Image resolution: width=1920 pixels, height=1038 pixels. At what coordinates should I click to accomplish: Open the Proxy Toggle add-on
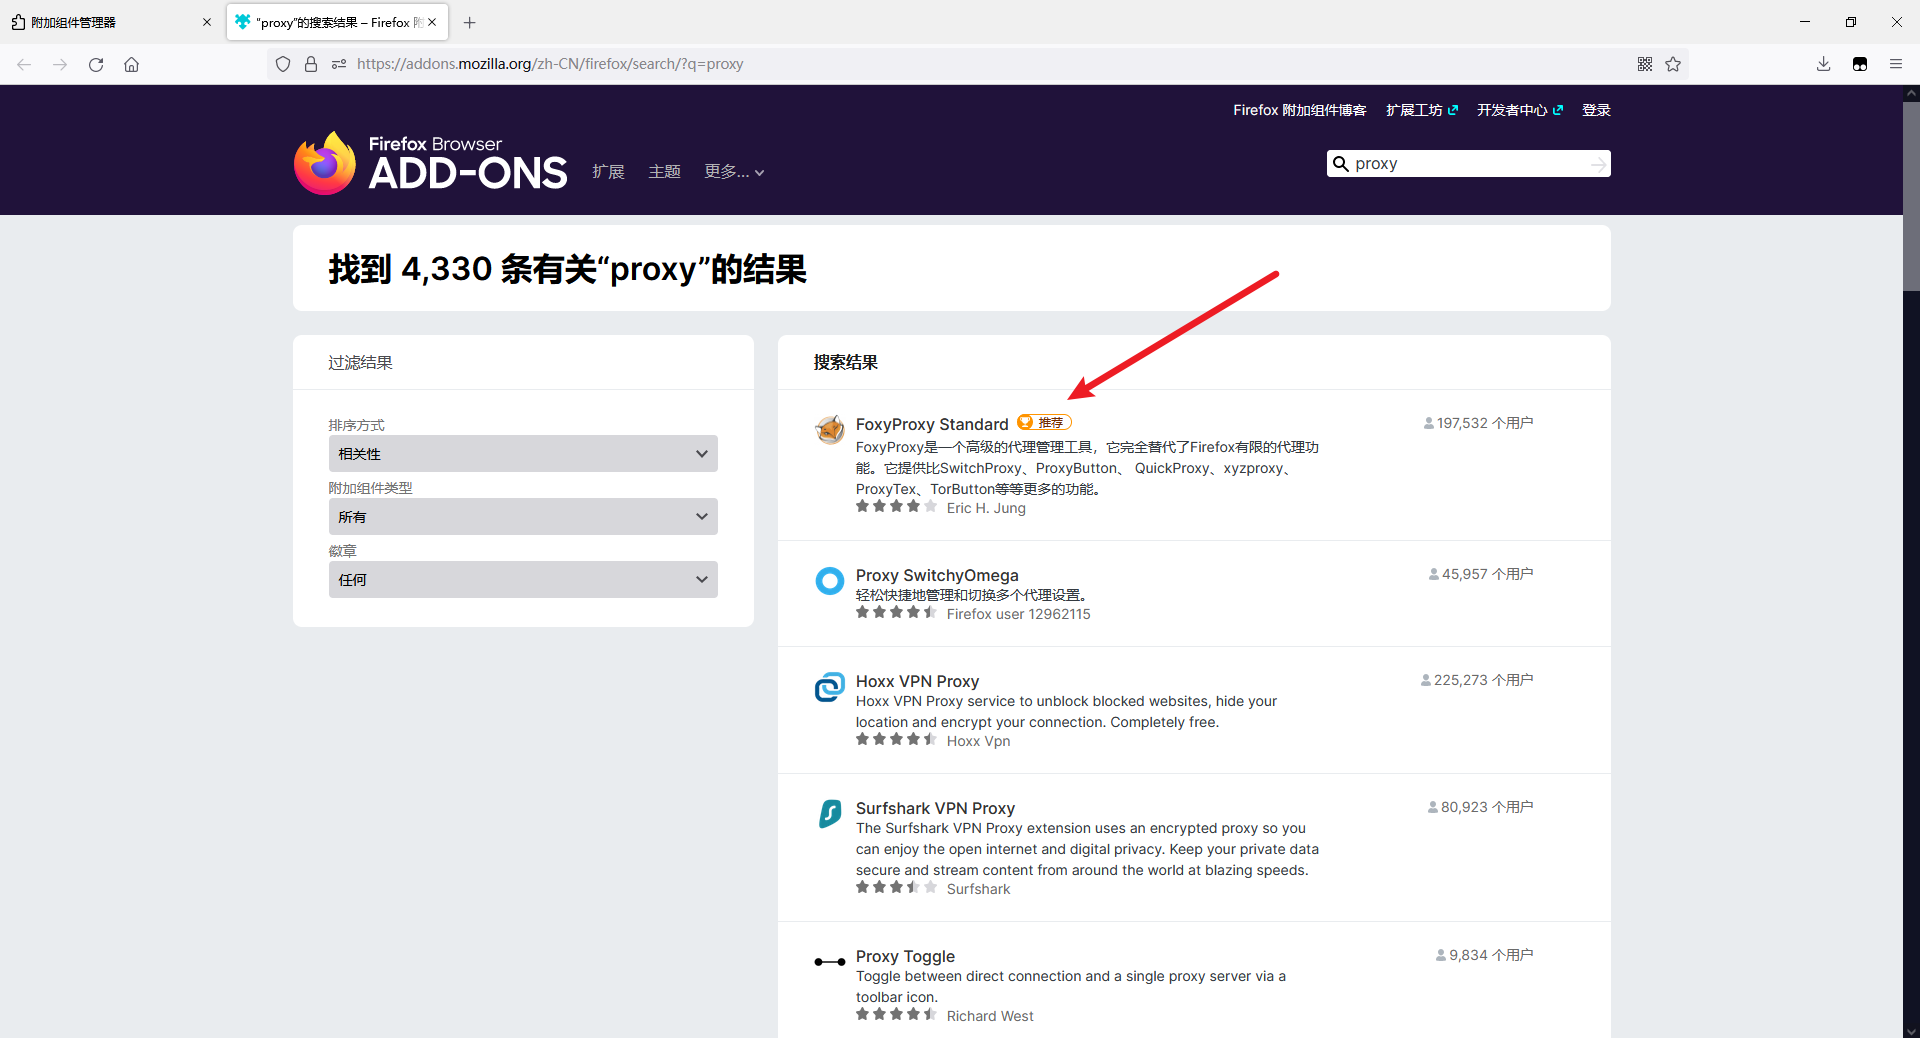tap(905, 956)
